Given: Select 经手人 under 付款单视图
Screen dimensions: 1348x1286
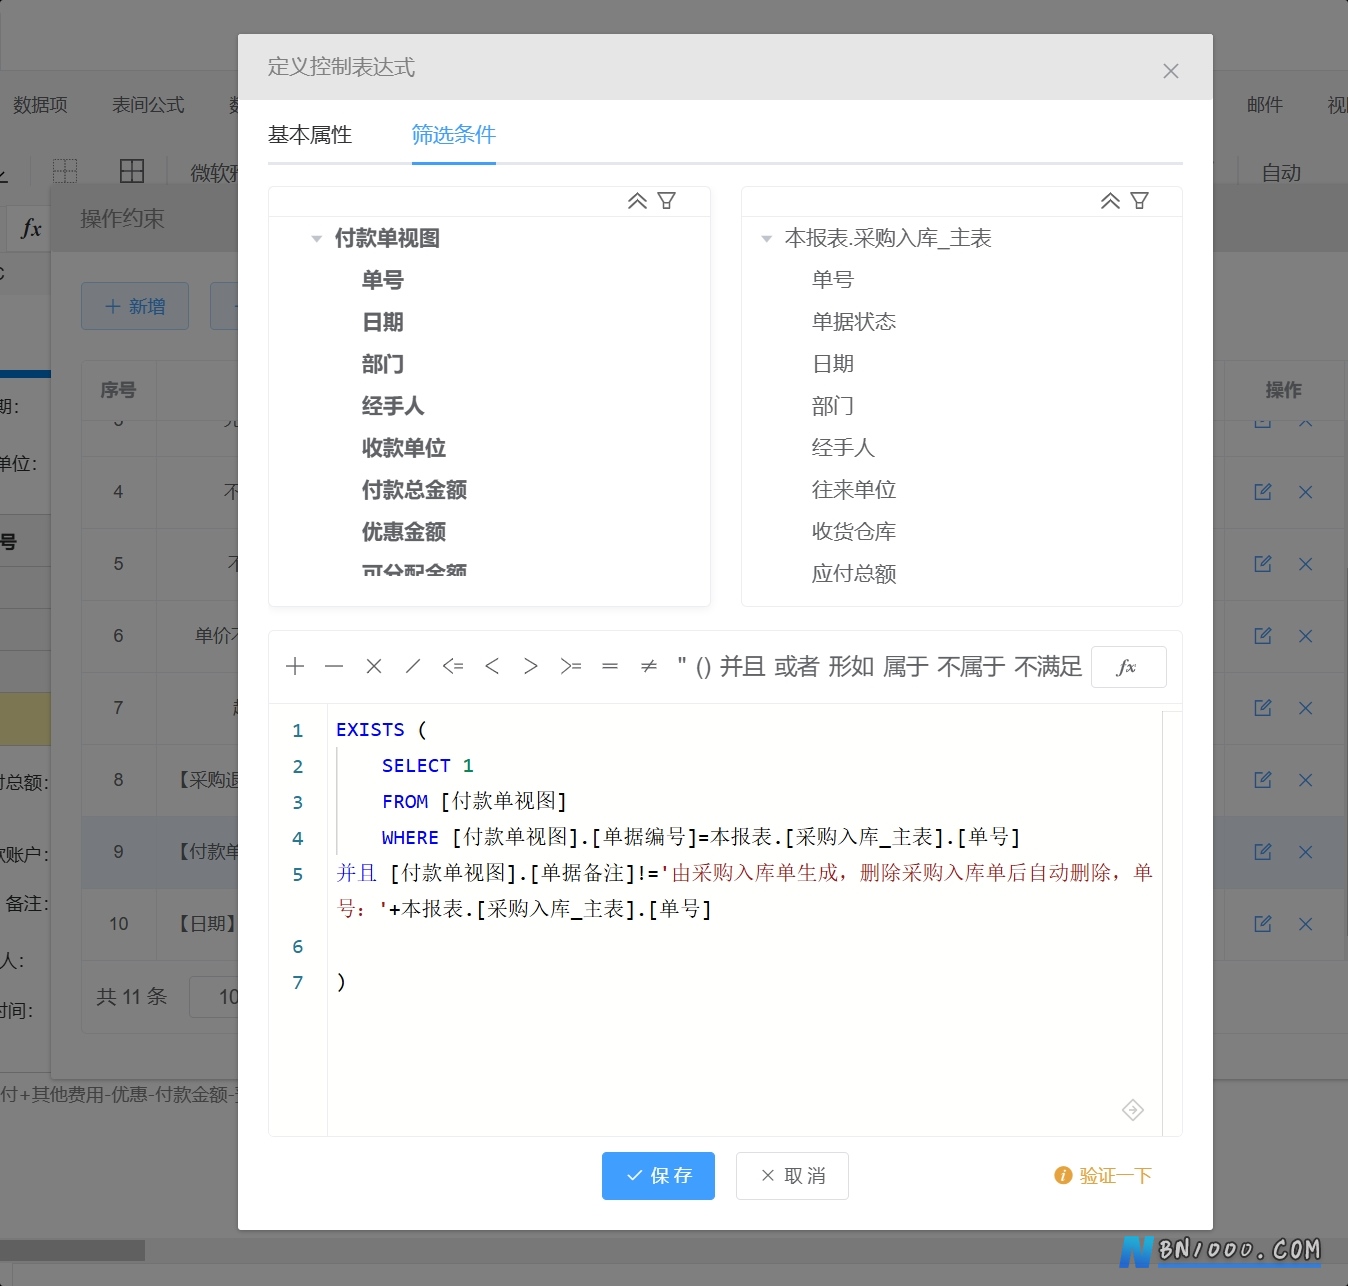Looking at the screenshot, I should click(393, 406).
